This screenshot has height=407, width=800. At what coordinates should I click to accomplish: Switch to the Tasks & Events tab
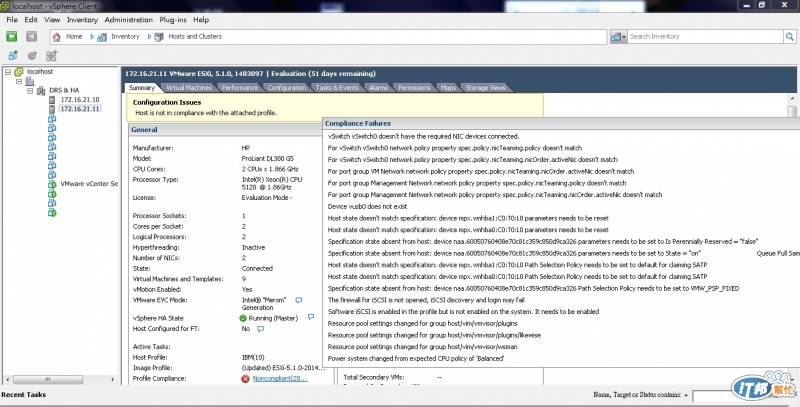(337, 88)
